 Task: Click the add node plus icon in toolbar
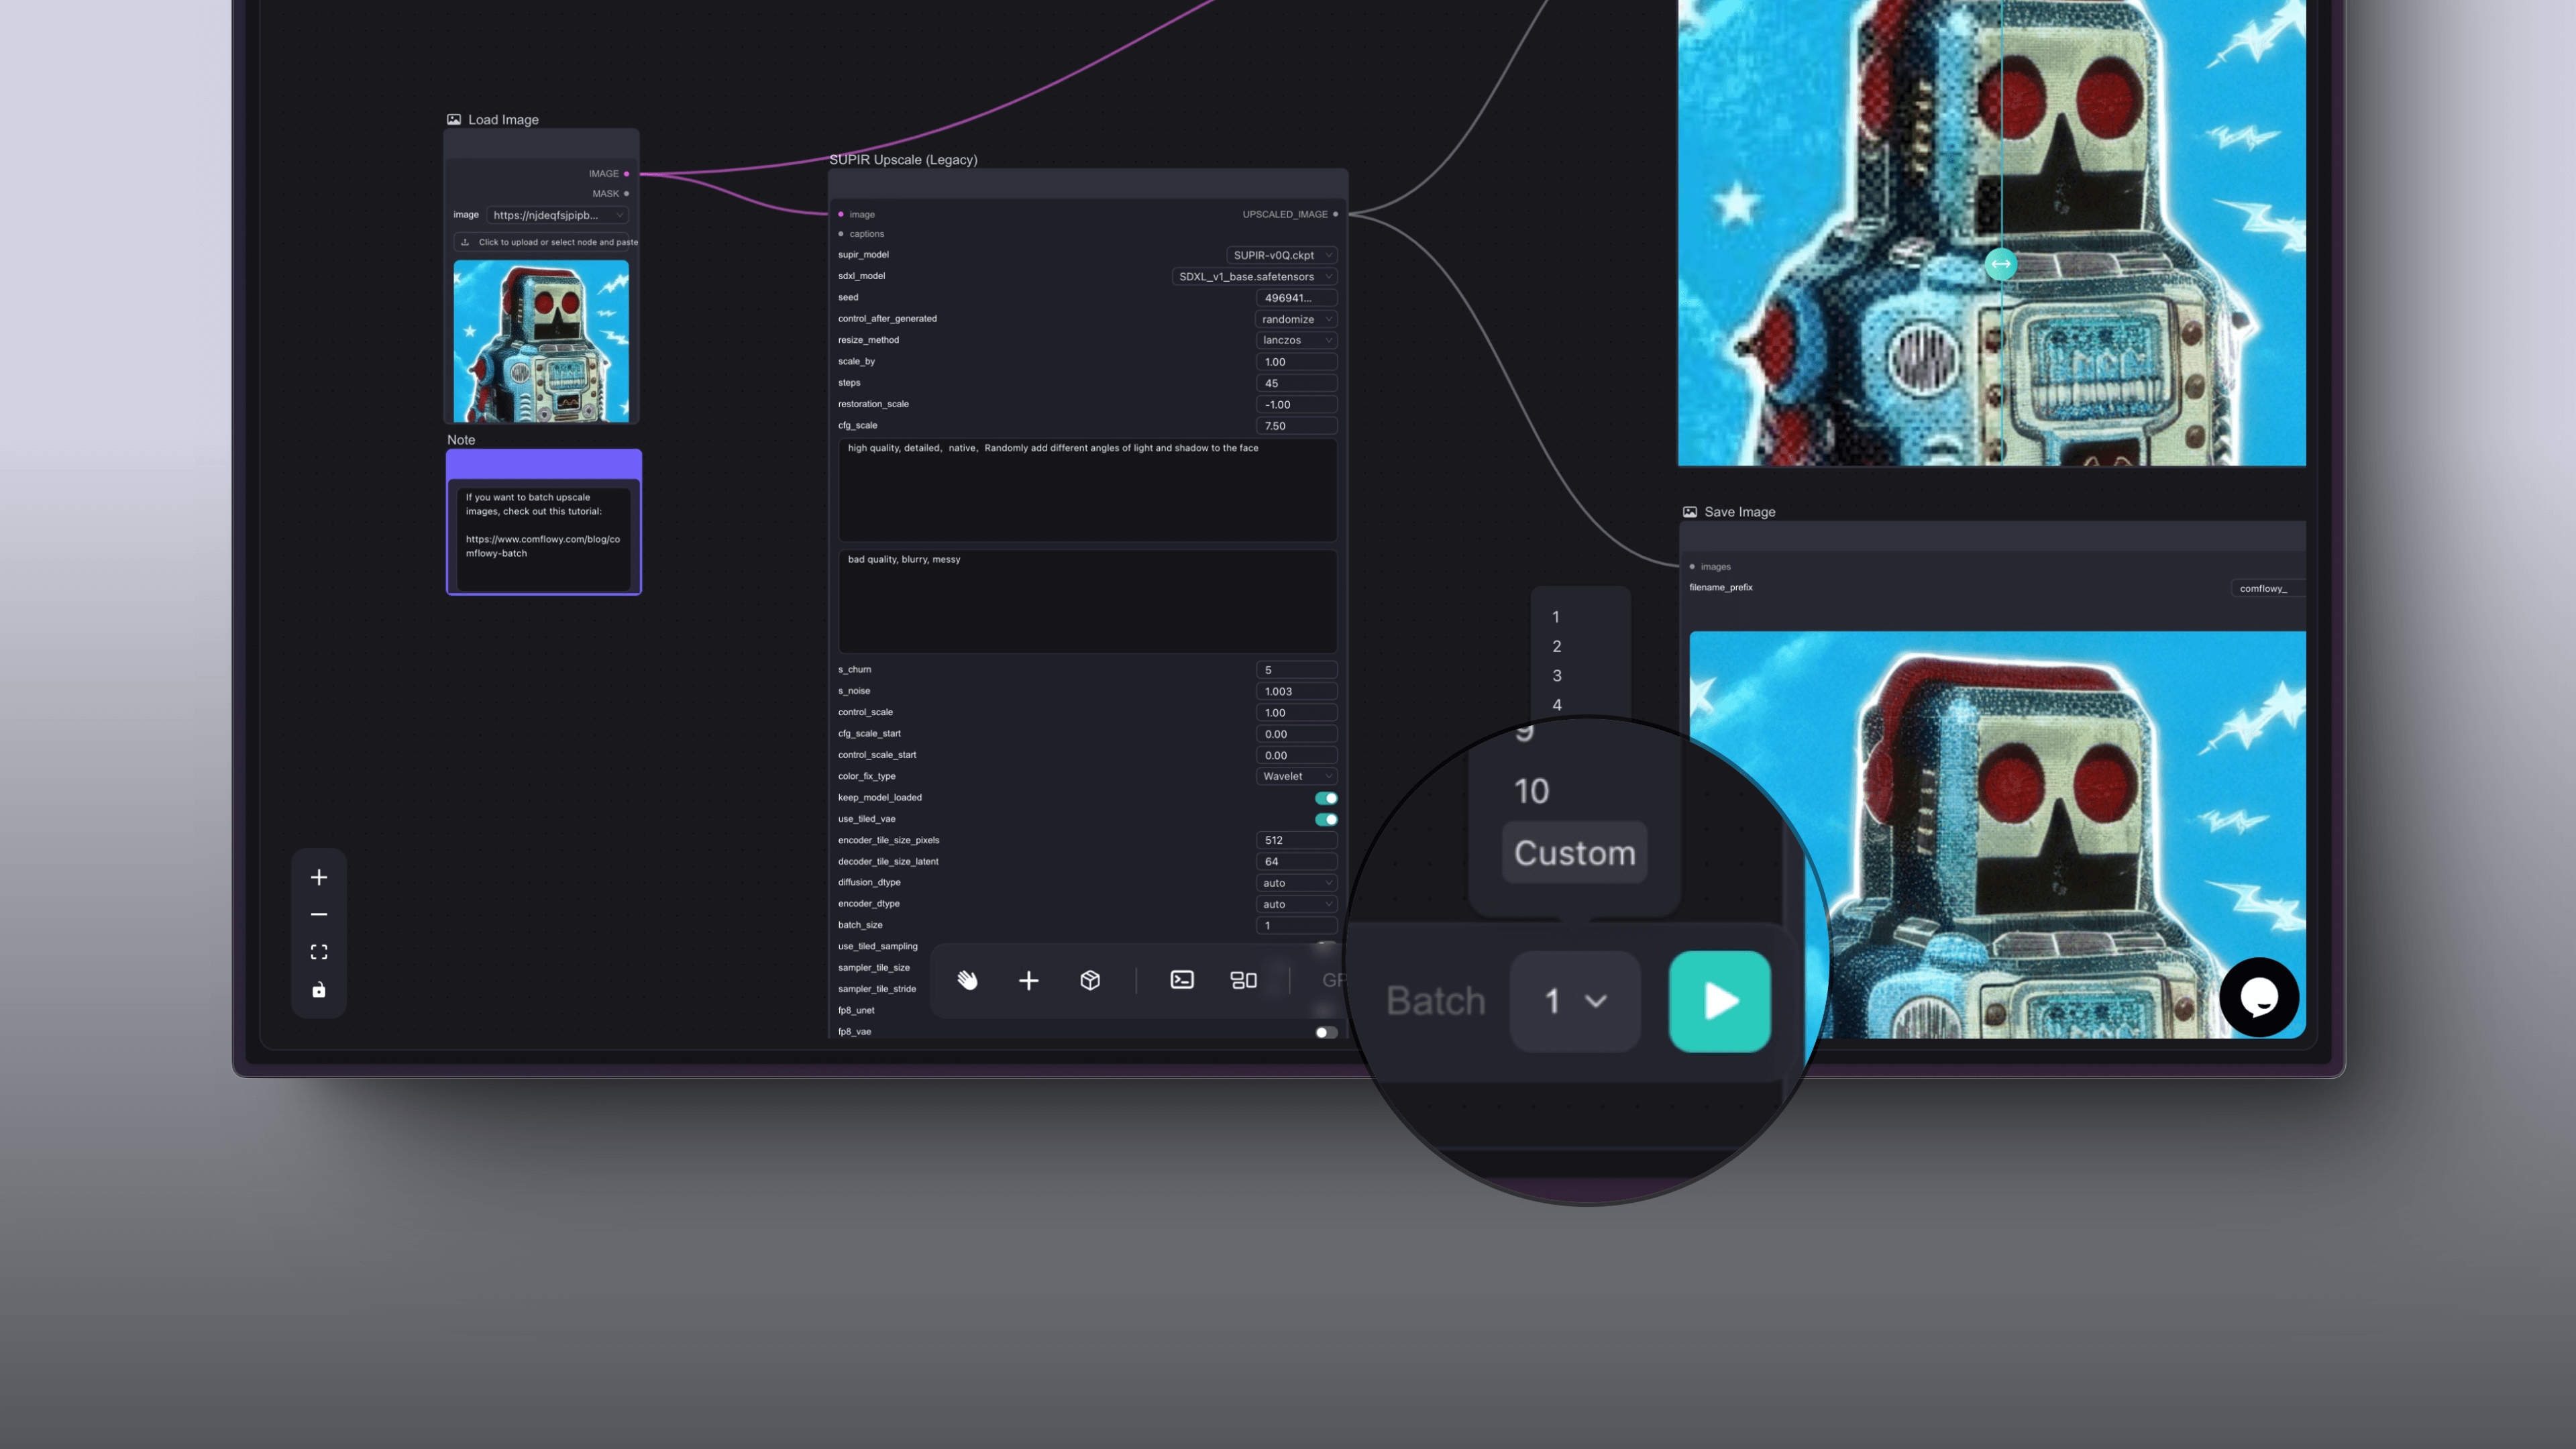(1028, 980)
